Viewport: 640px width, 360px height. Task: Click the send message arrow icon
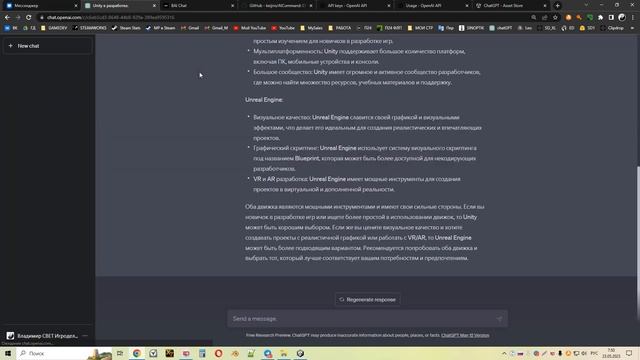(499, 319)
